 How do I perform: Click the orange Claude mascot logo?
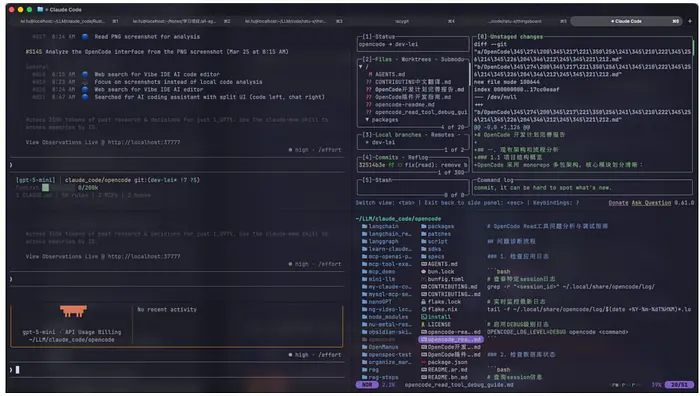click(x=73, y=311)
